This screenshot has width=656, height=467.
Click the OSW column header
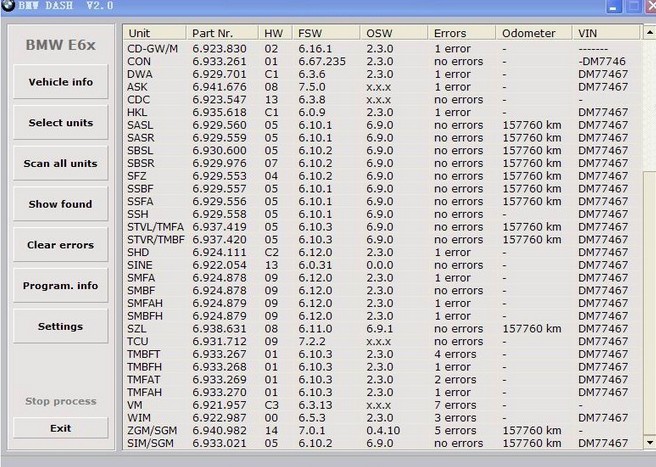394,33
